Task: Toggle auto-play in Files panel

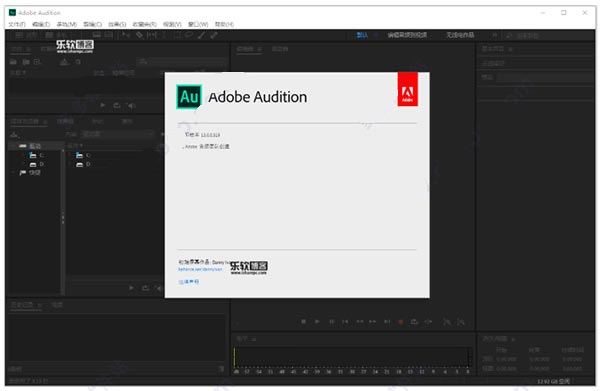Action: click(x=132, y=105)
